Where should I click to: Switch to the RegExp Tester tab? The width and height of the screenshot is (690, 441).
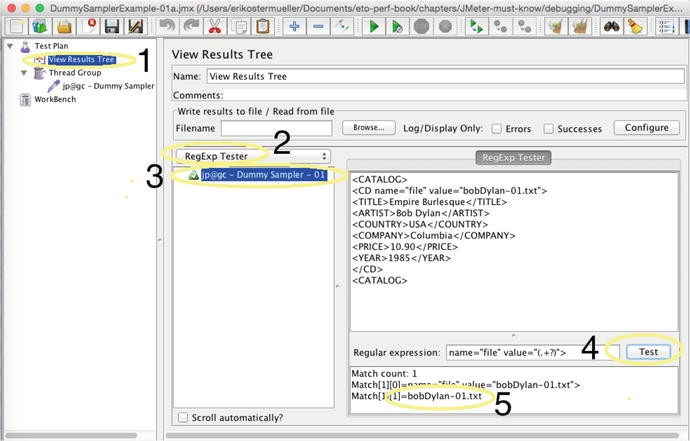tap(513, 158)
